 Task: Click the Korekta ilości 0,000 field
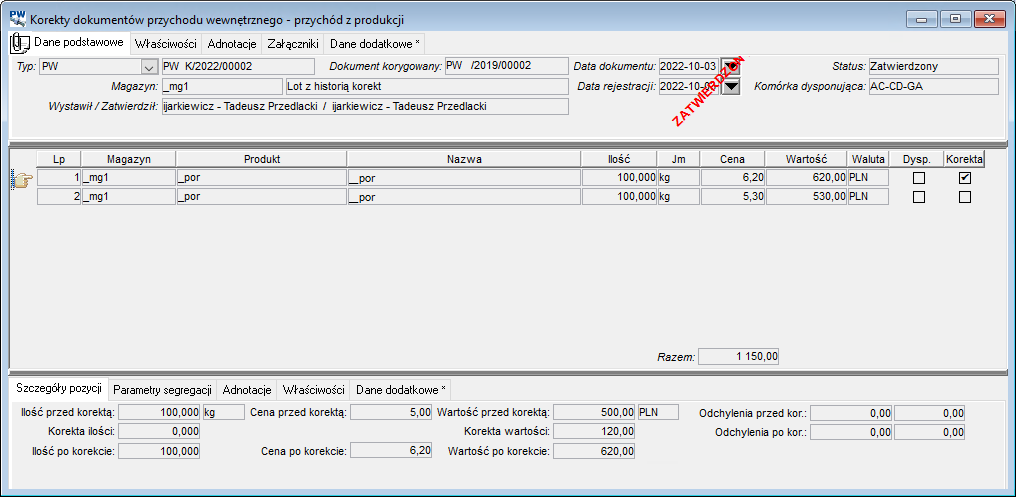point(159,432)
